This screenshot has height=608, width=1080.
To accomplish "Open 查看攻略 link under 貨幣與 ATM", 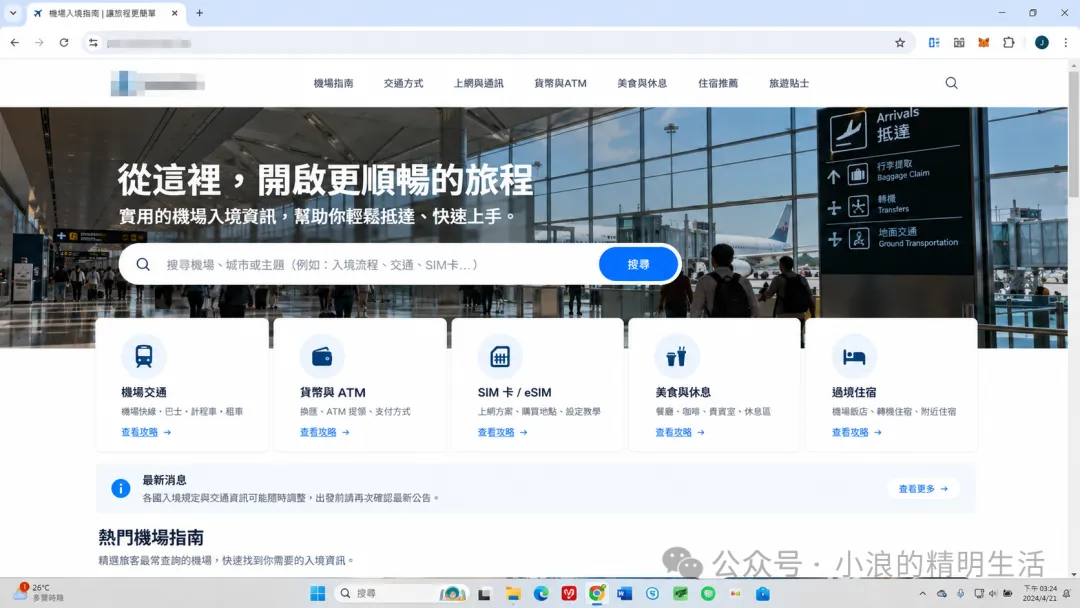I will pos(324,432).
